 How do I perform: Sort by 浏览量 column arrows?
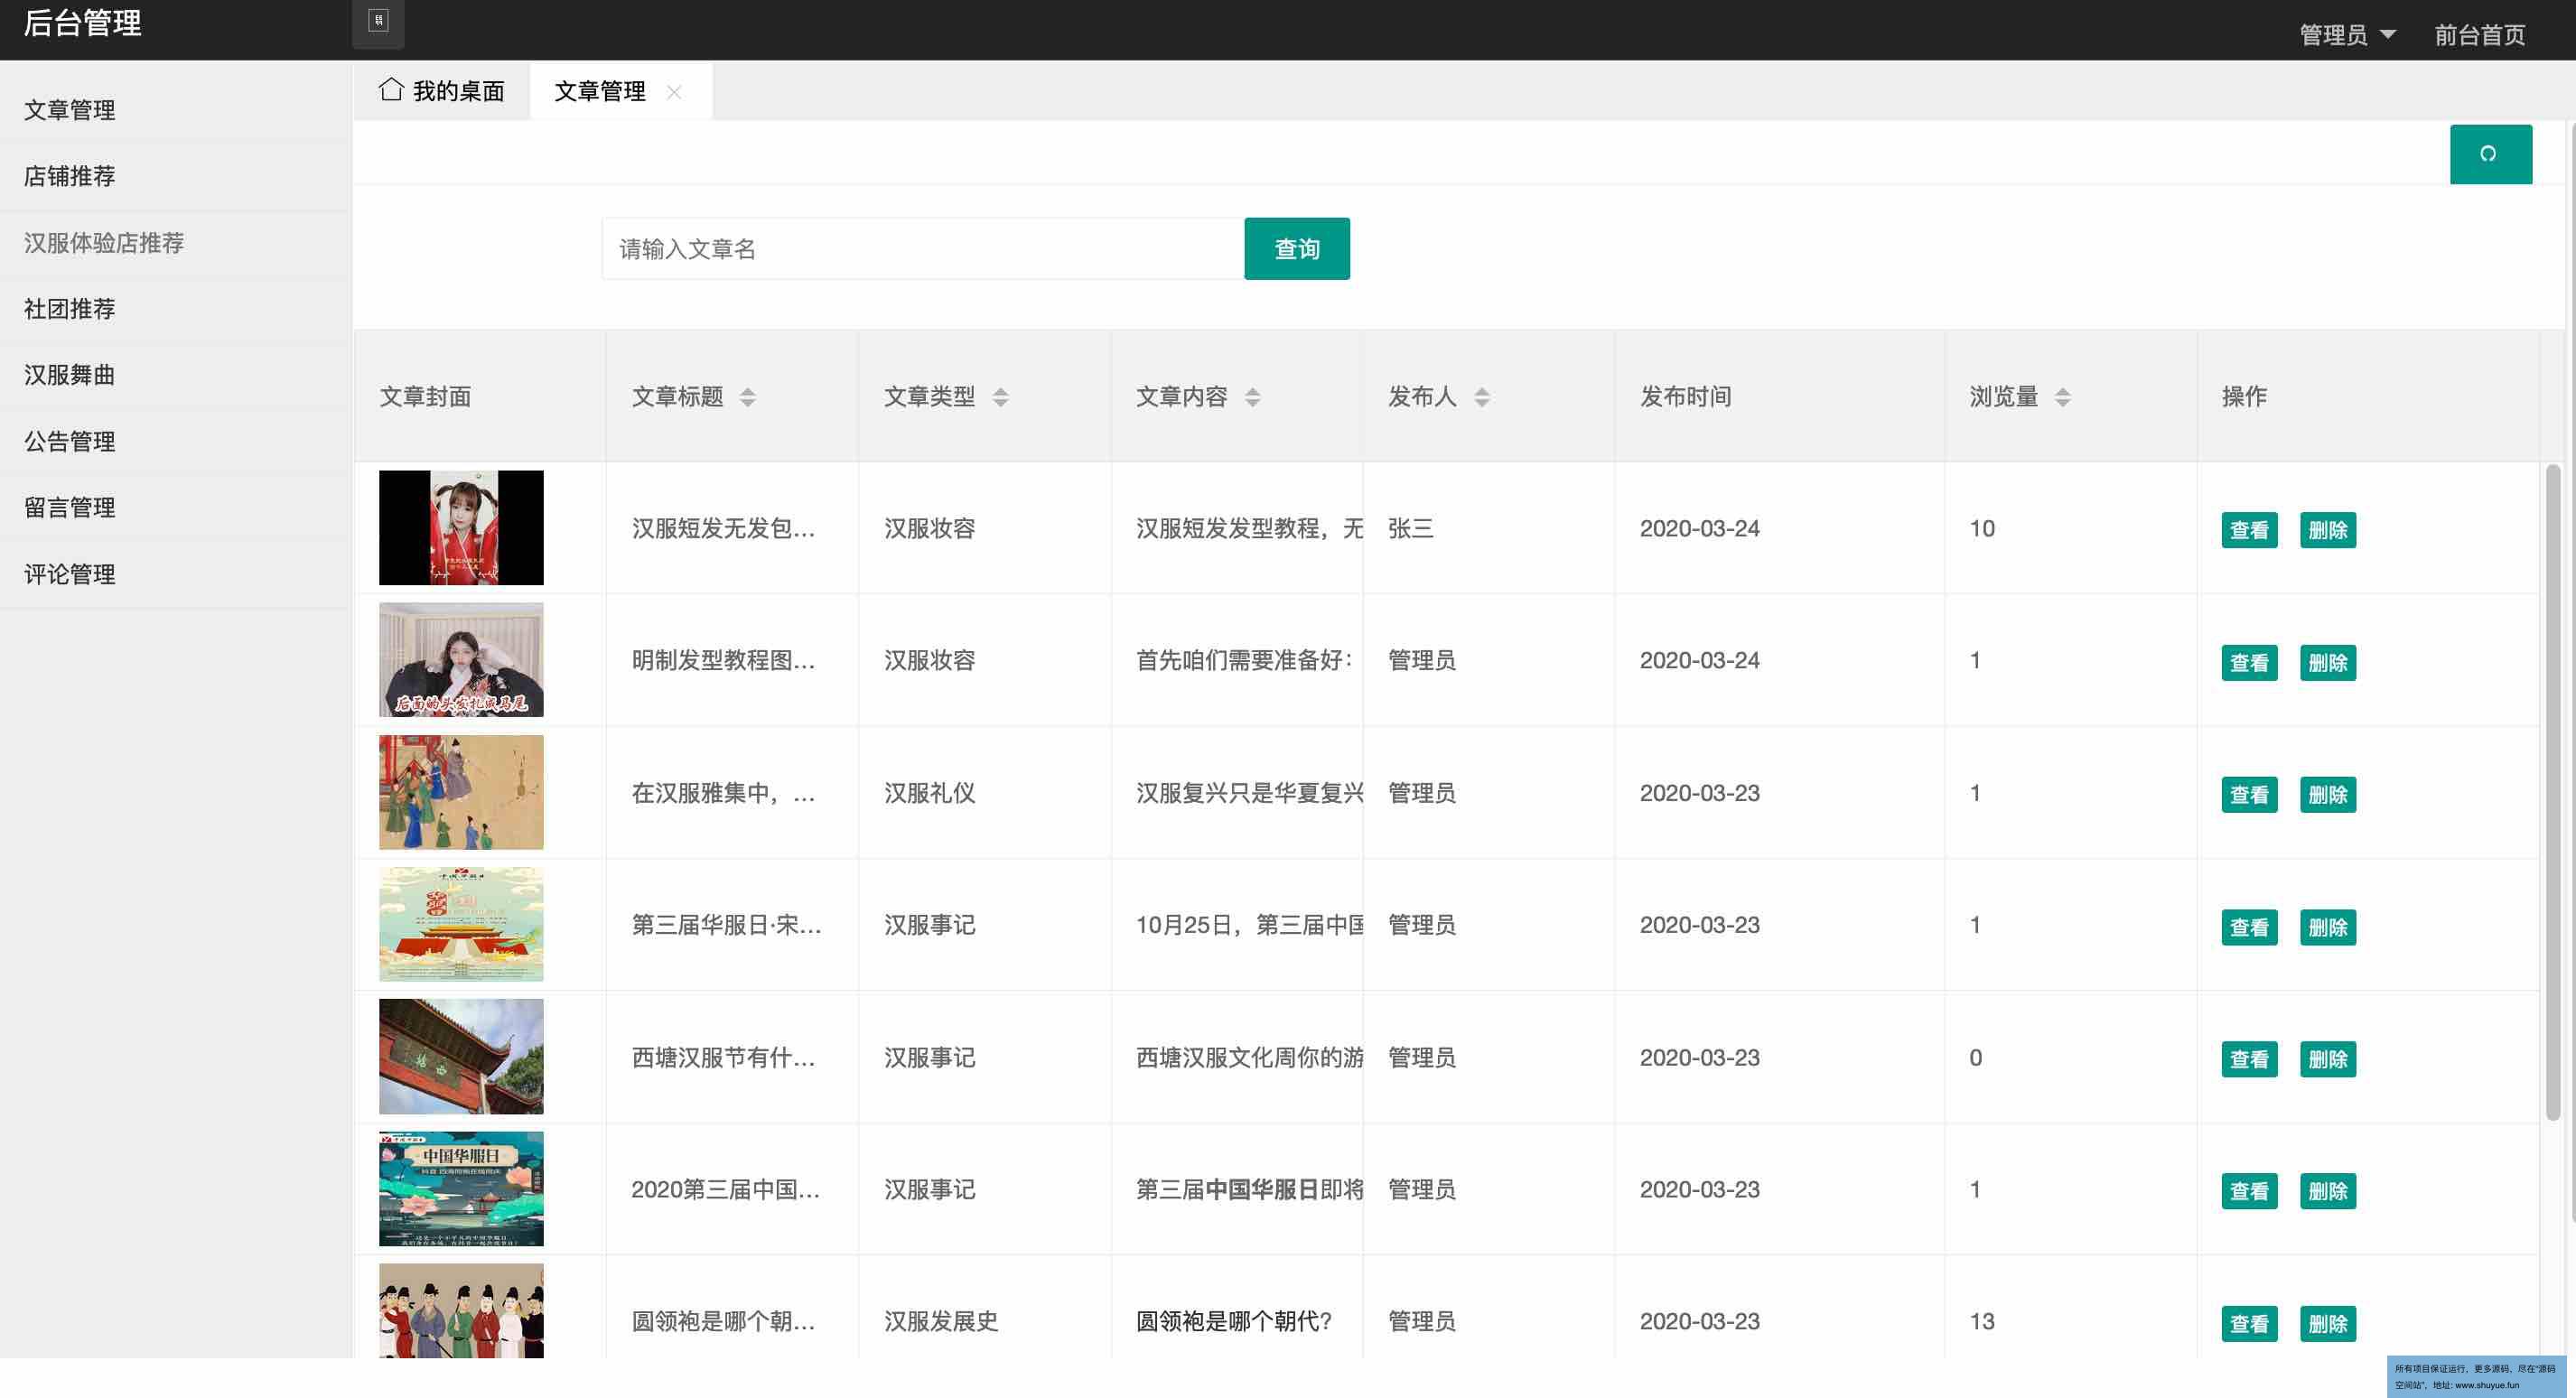[x=2062, y=397]
